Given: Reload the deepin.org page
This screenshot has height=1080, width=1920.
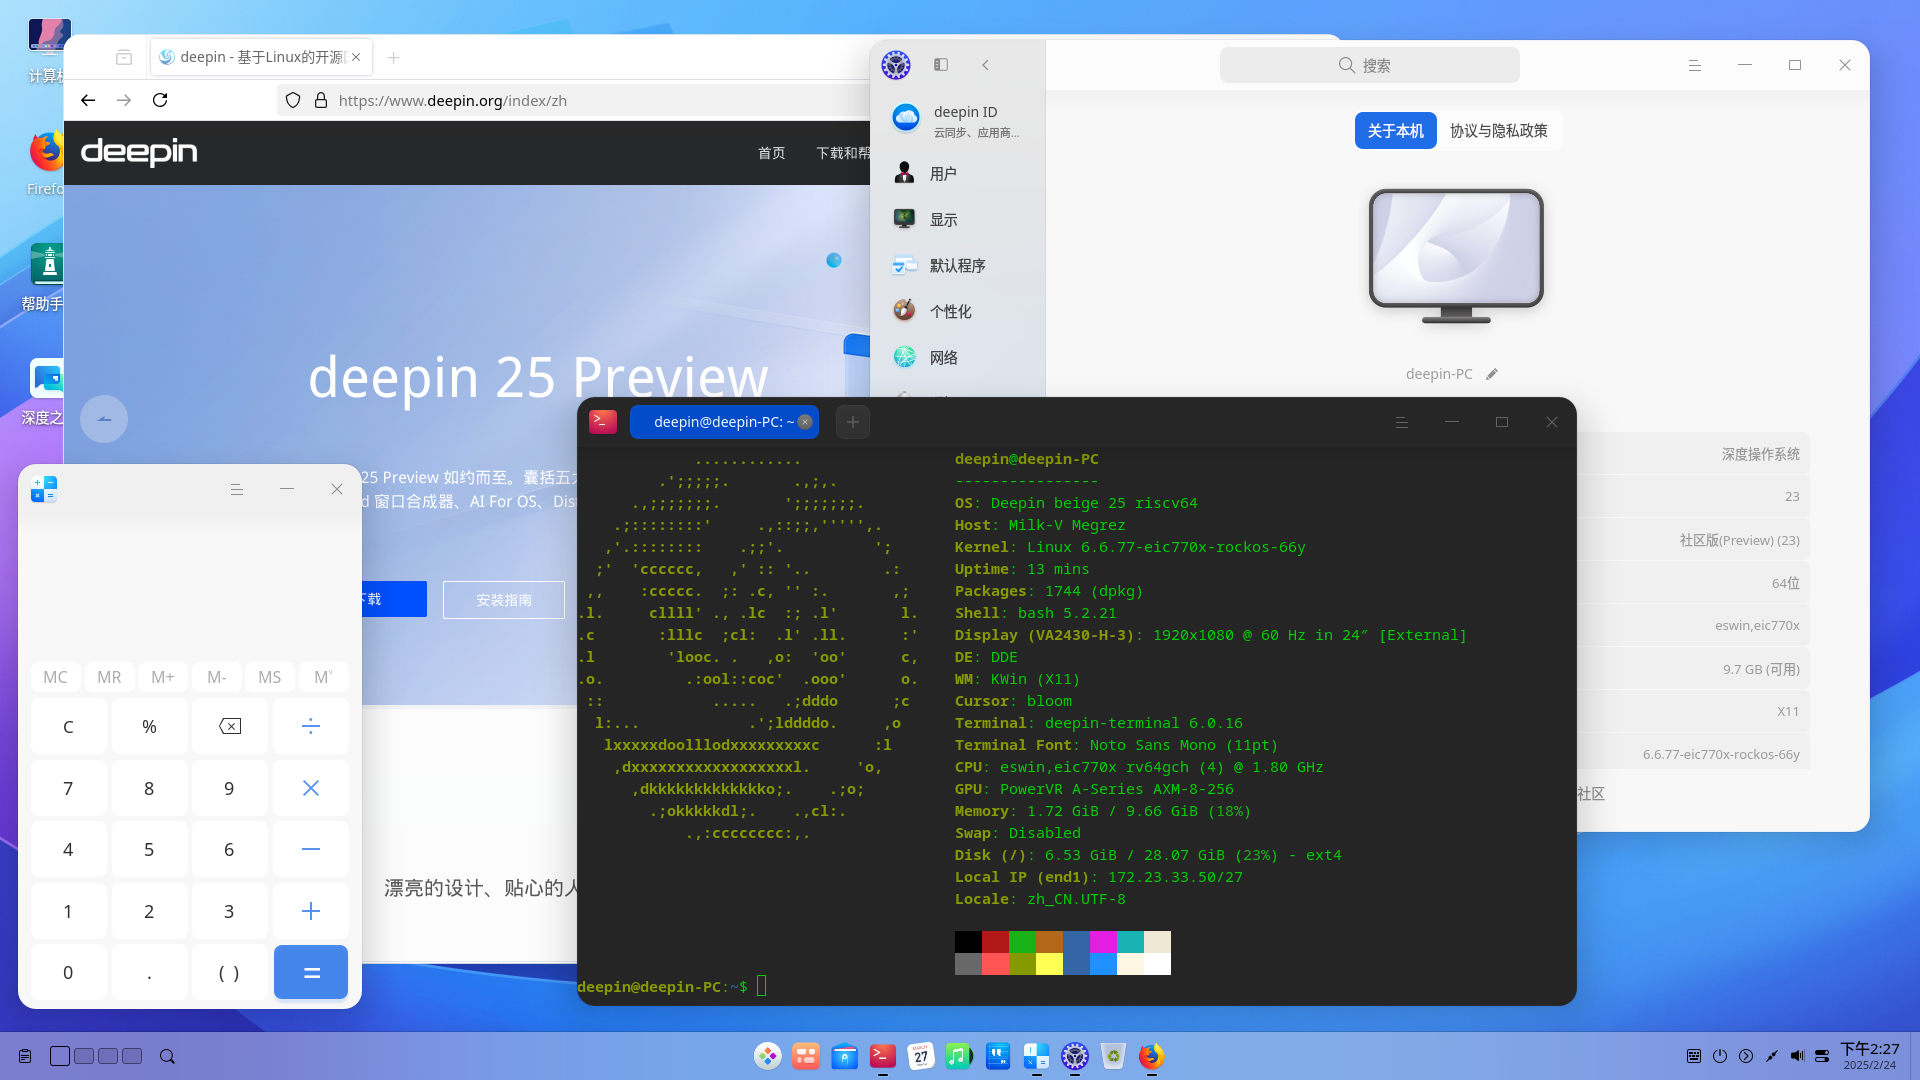Looking at the screenshot, I should tap(160, 100).
